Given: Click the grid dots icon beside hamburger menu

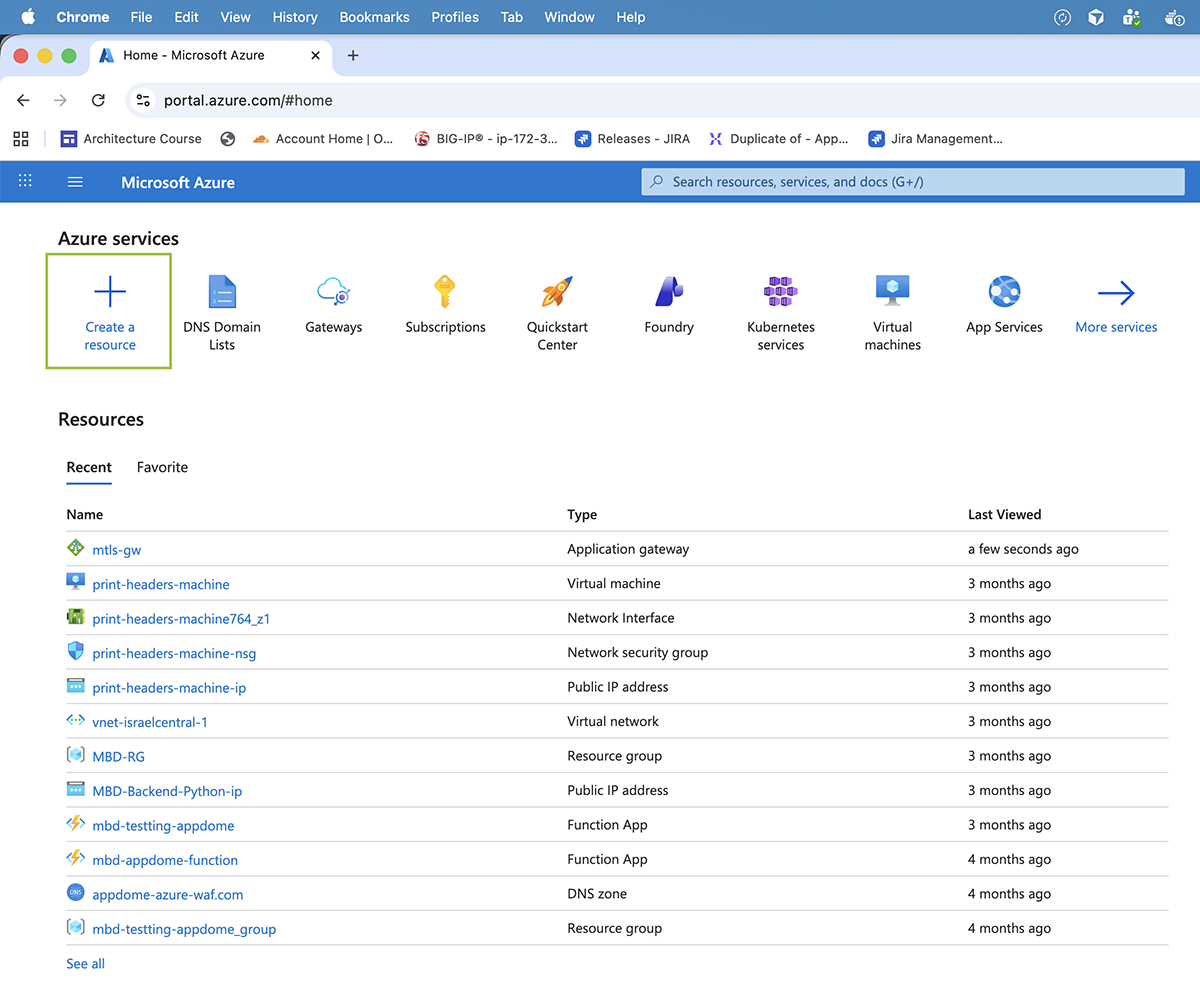Looking at the screenshot, I should tap(26, 181).
